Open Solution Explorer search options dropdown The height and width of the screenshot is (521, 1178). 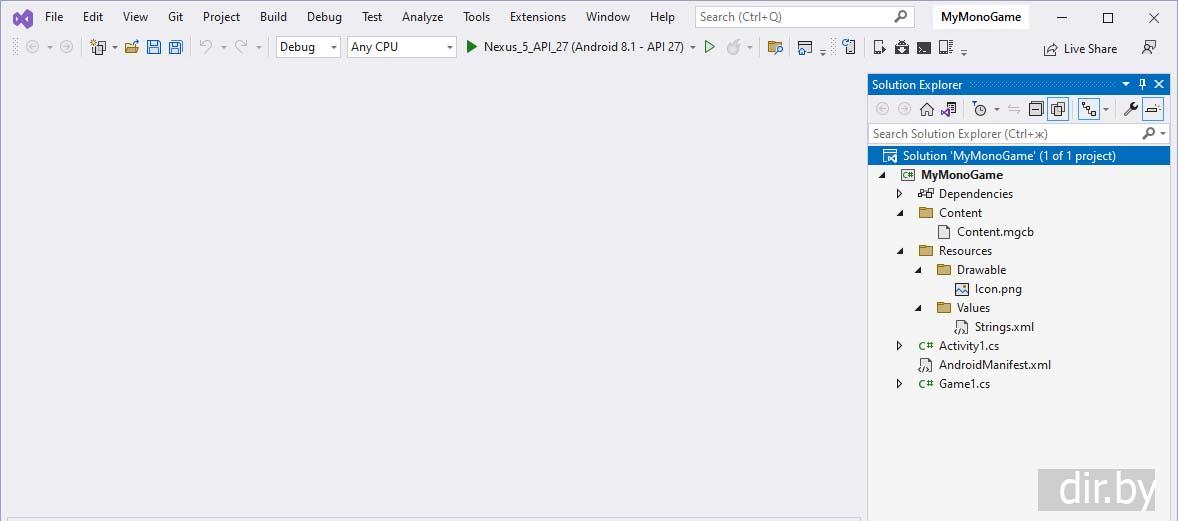click(1164, 133)
